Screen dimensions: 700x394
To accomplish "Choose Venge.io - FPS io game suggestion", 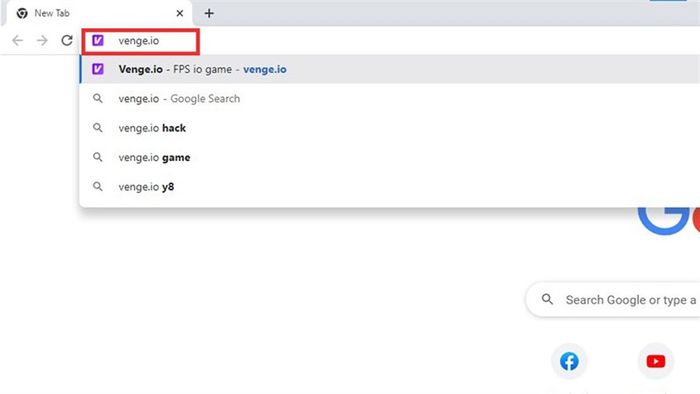I will [x=389, y=69].
